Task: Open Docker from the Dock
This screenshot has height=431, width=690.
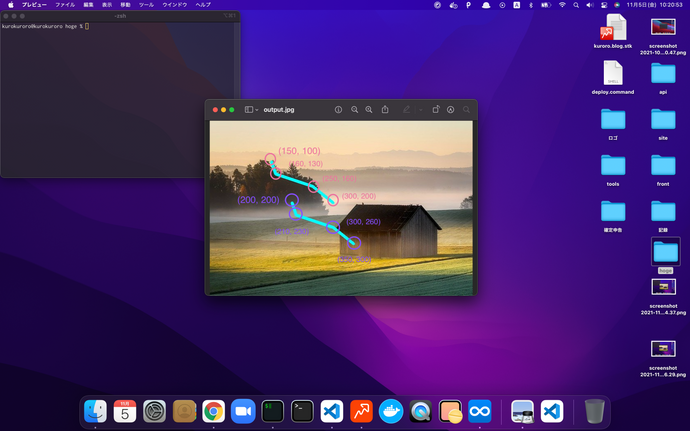Action: (391, 411)
